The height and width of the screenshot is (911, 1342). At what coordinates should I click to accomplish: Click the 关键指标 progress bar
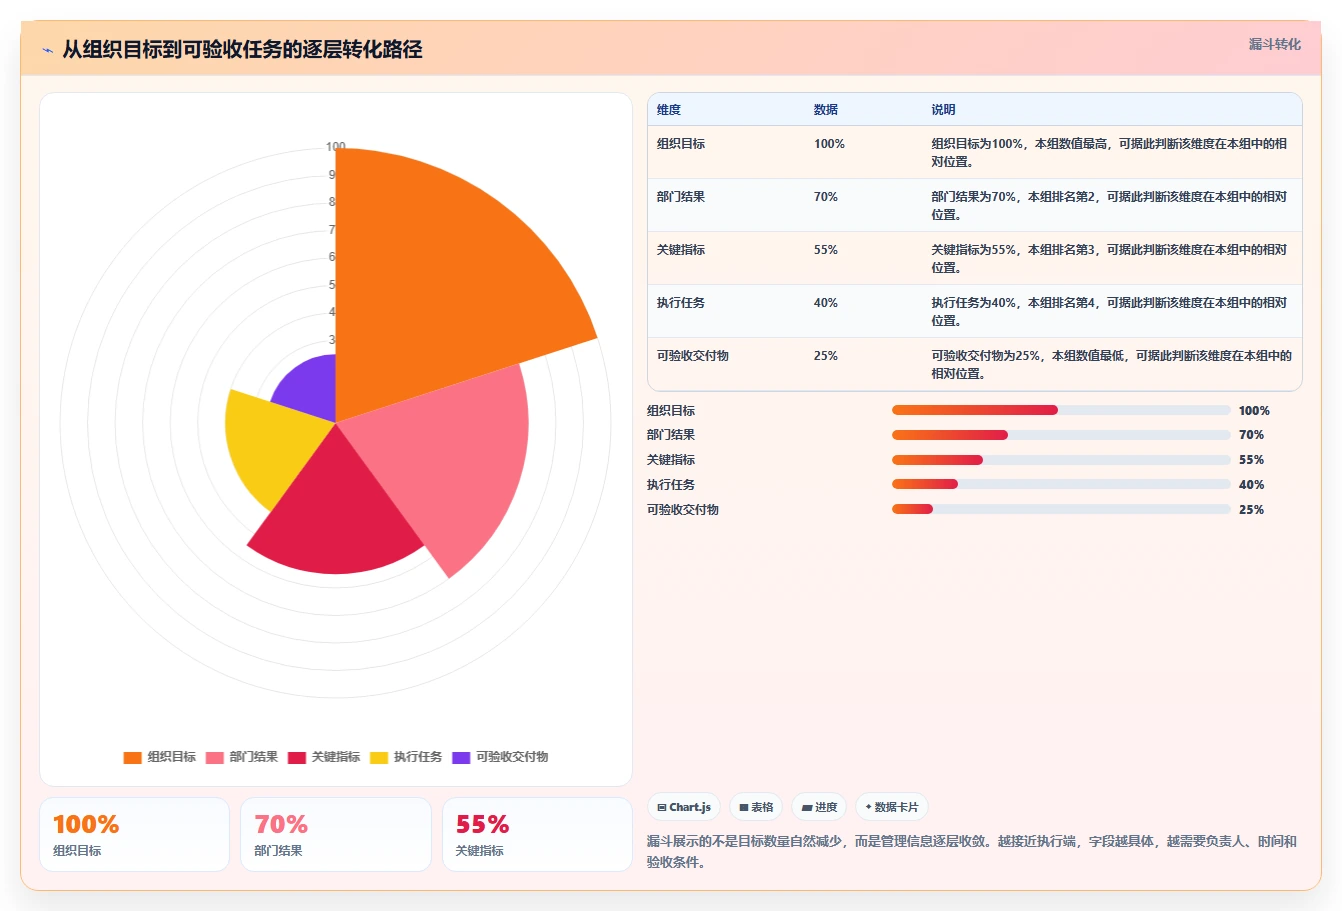click(x=1061, y=460)
